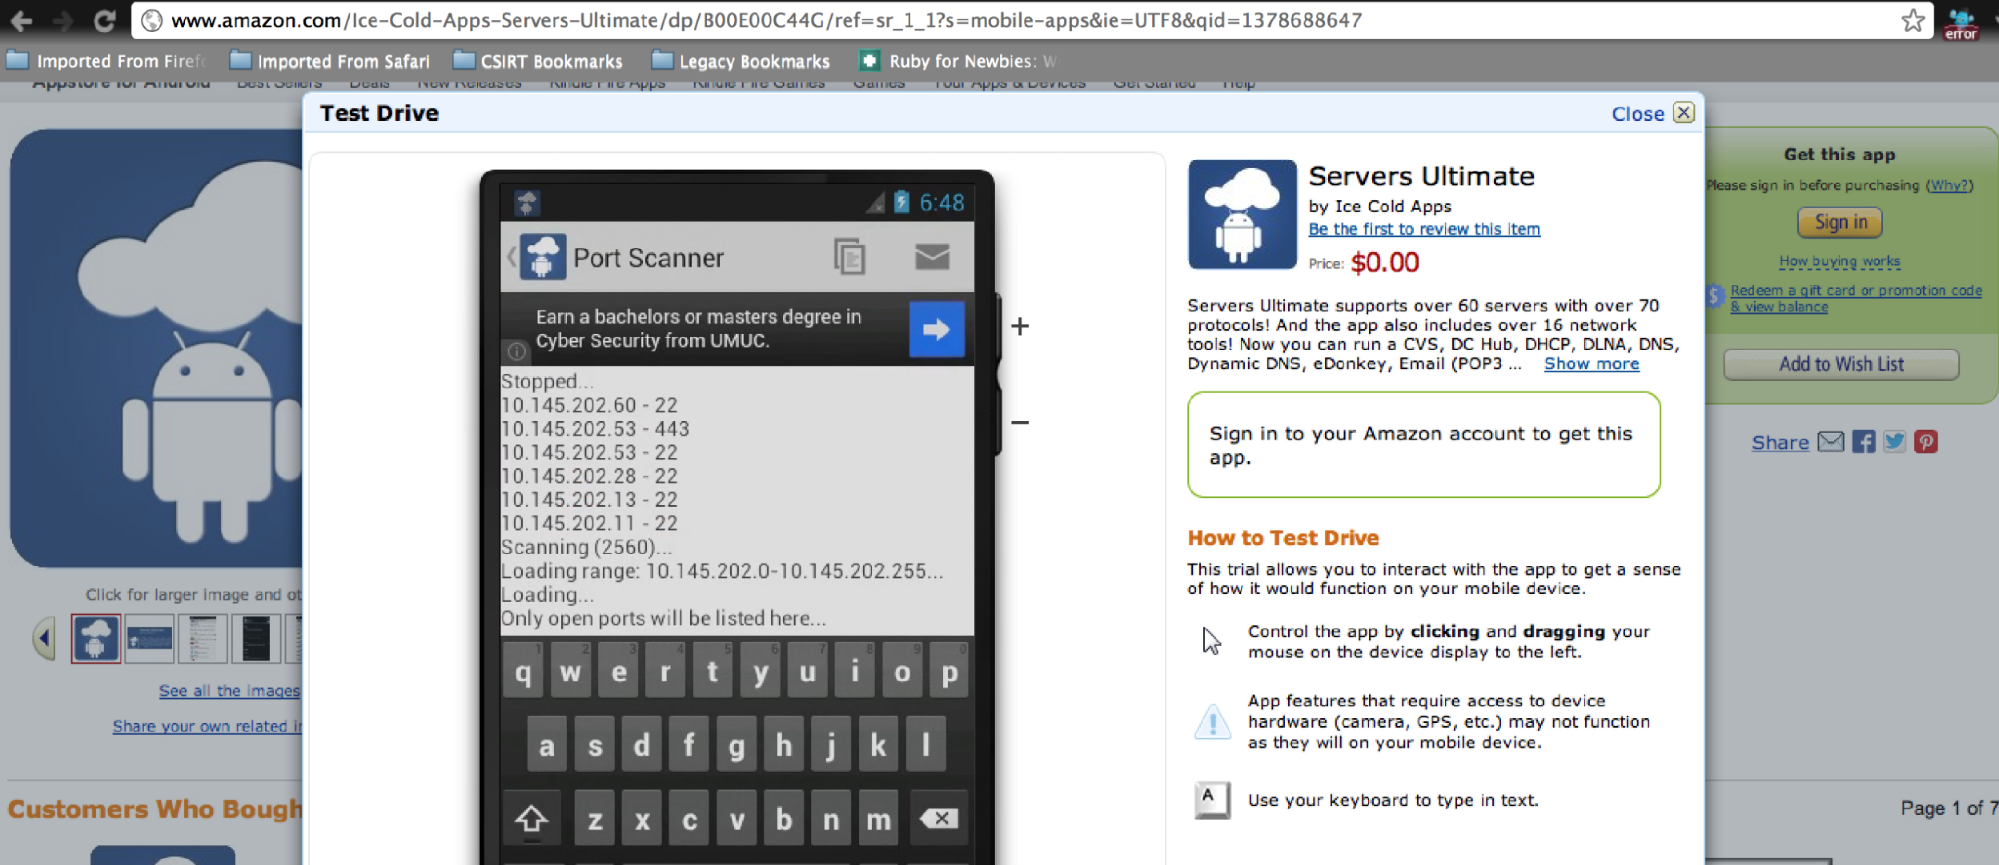Open See all the images link
1999x865 pixels.
[x=229, y=691]
